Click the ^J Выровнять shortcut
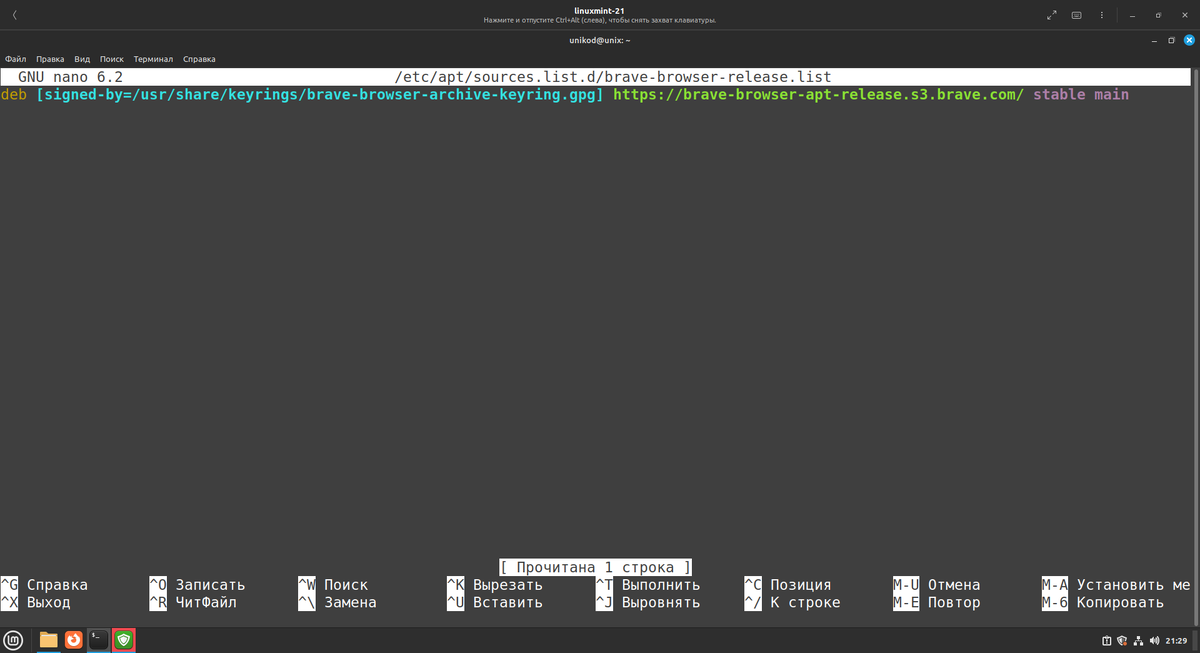 (648, 603)
